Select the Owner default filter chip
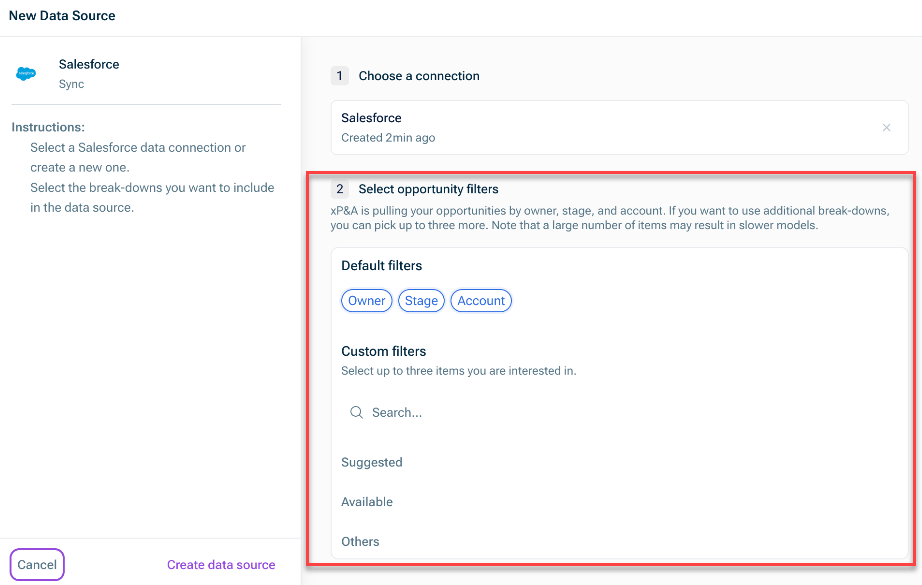Image resolution: width=922 pixels, height=585 pixels. [366, 300]
